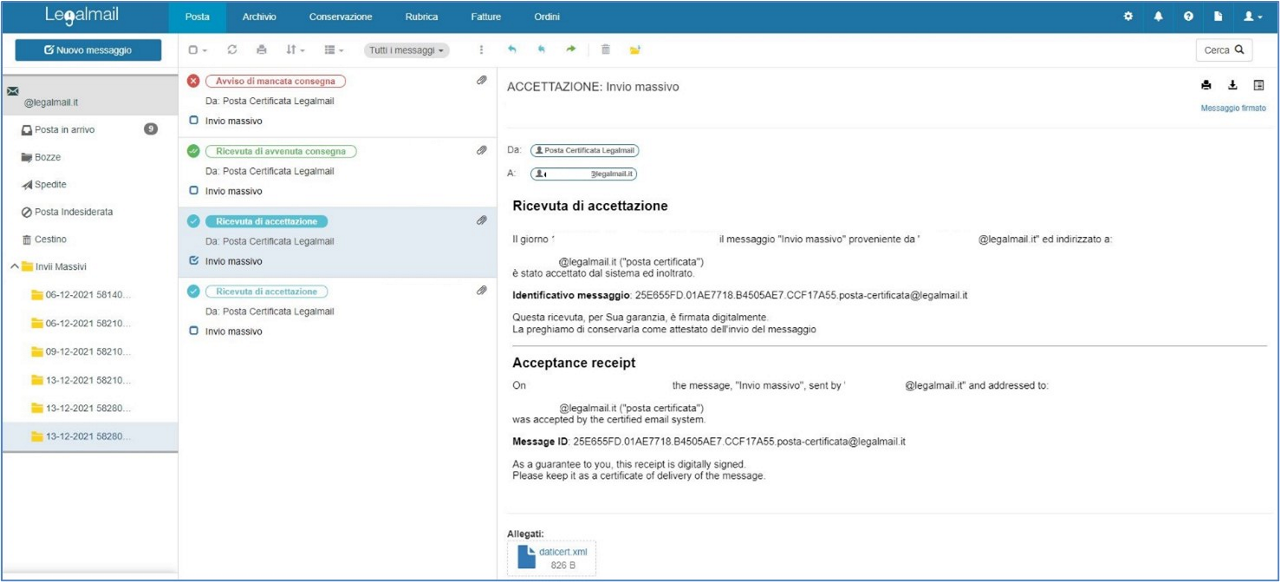Download the message using download icon
The width and height of the screenshot is (1280, 582).
(x=1233, y=86)
